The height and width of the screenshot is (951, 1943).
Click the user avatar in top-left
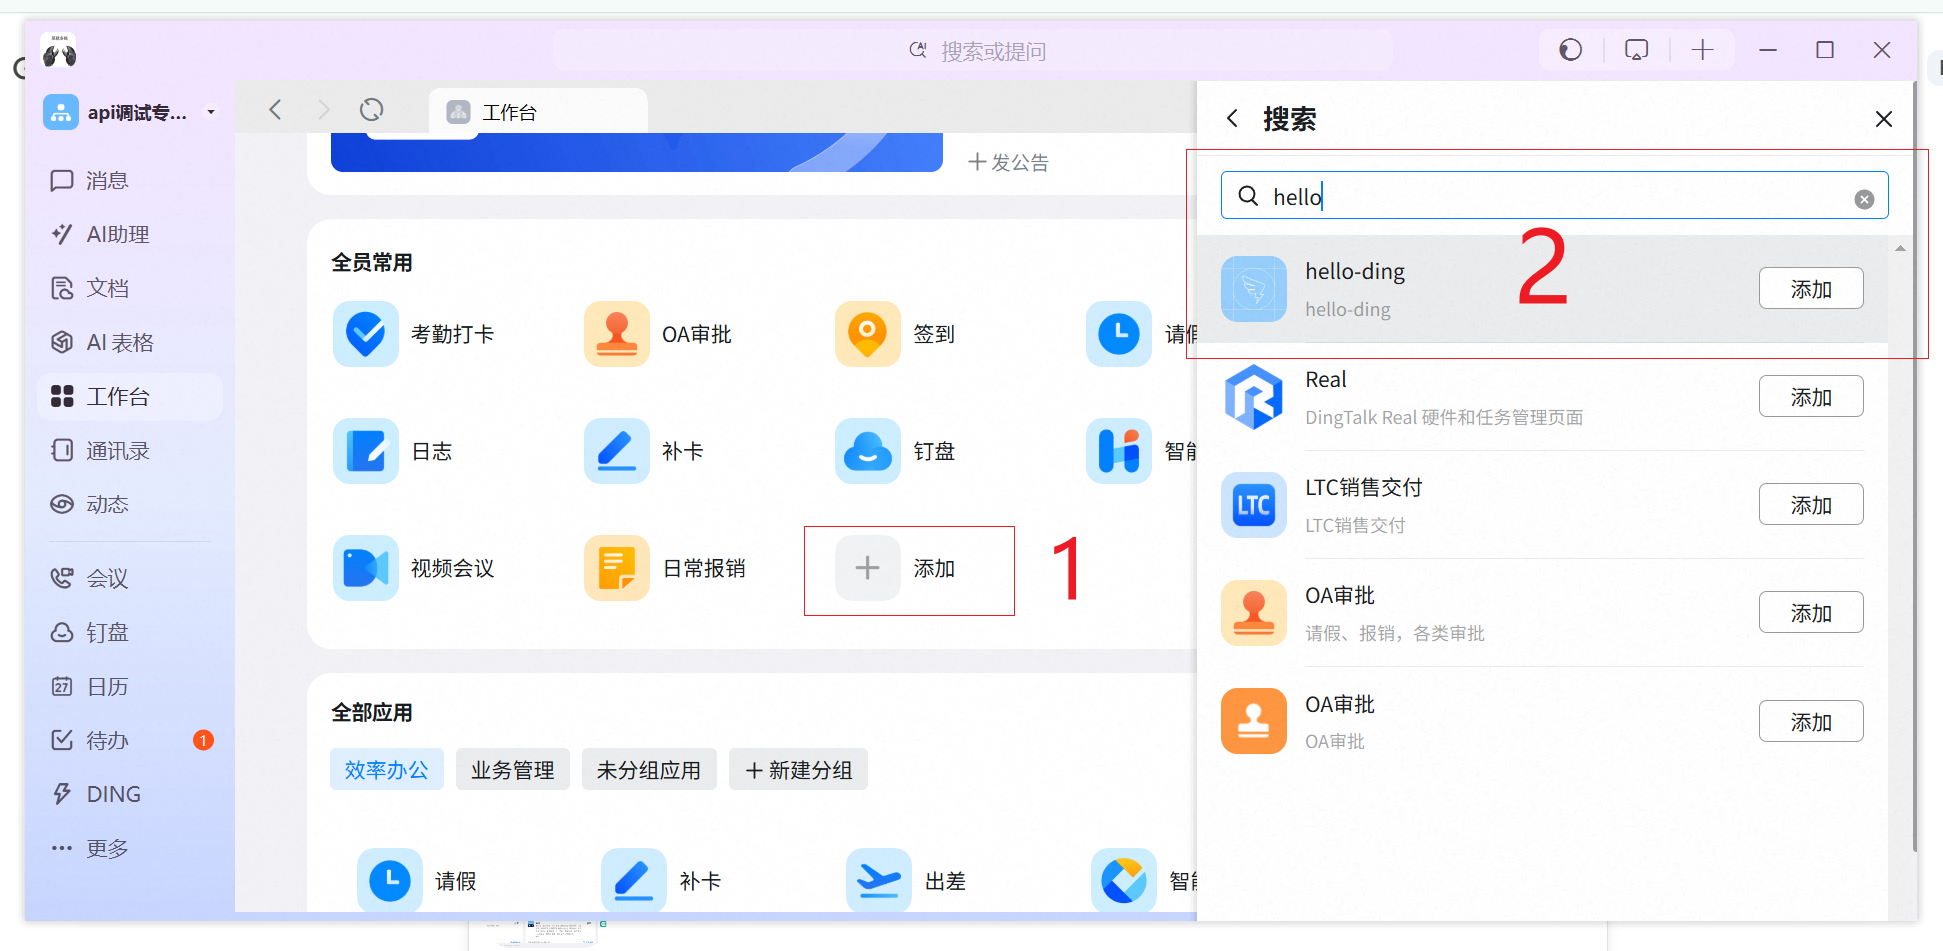pyautogui.click(x=59, y=50)
